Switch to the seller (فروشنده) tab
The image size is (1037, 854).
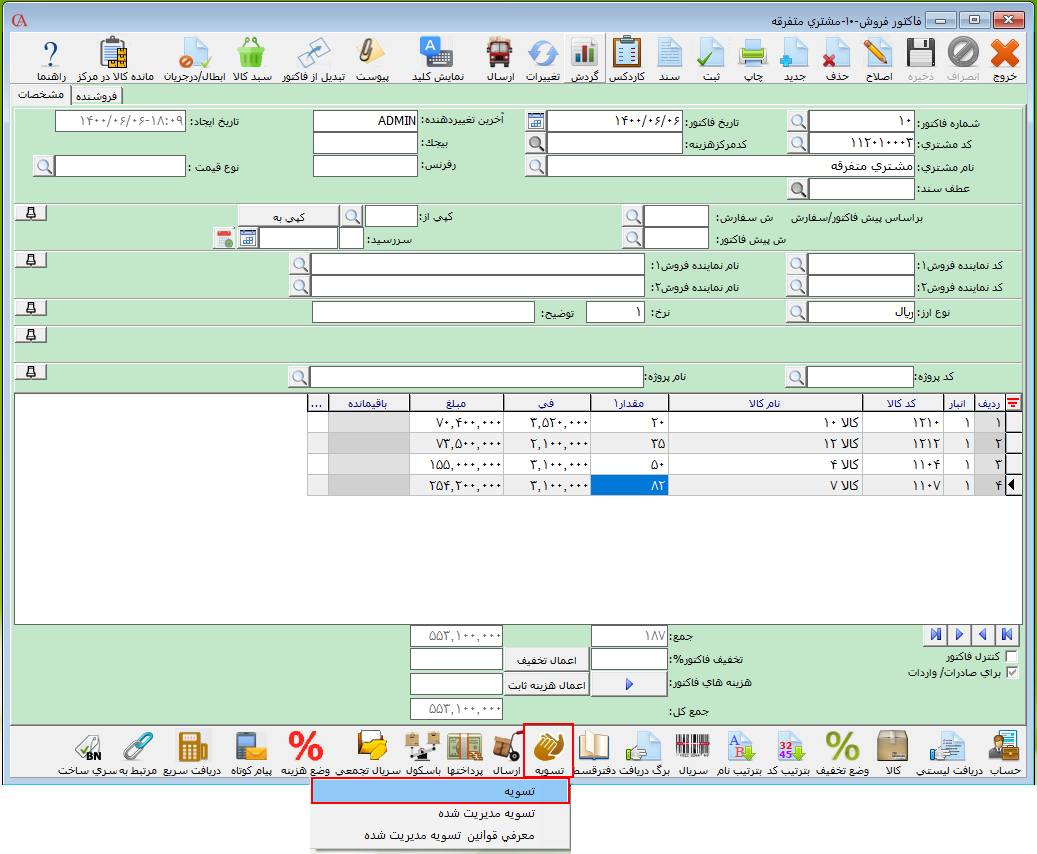[97, 95]
